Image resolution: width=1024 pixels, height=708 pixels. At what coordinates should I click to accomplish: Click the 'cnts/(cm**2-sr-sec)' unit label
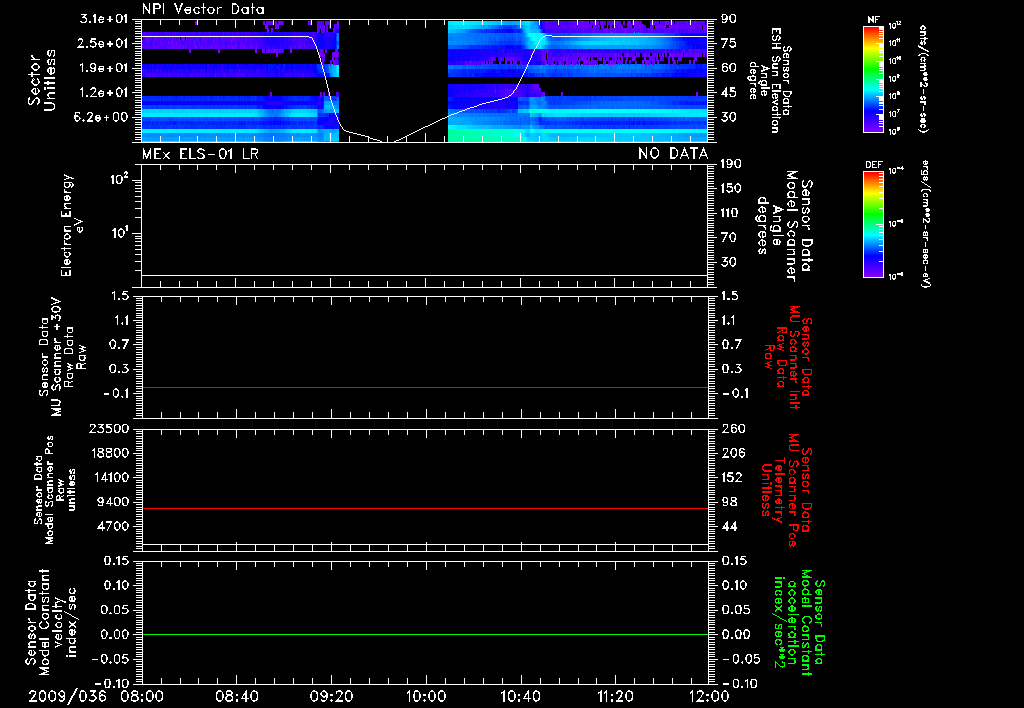924,78
